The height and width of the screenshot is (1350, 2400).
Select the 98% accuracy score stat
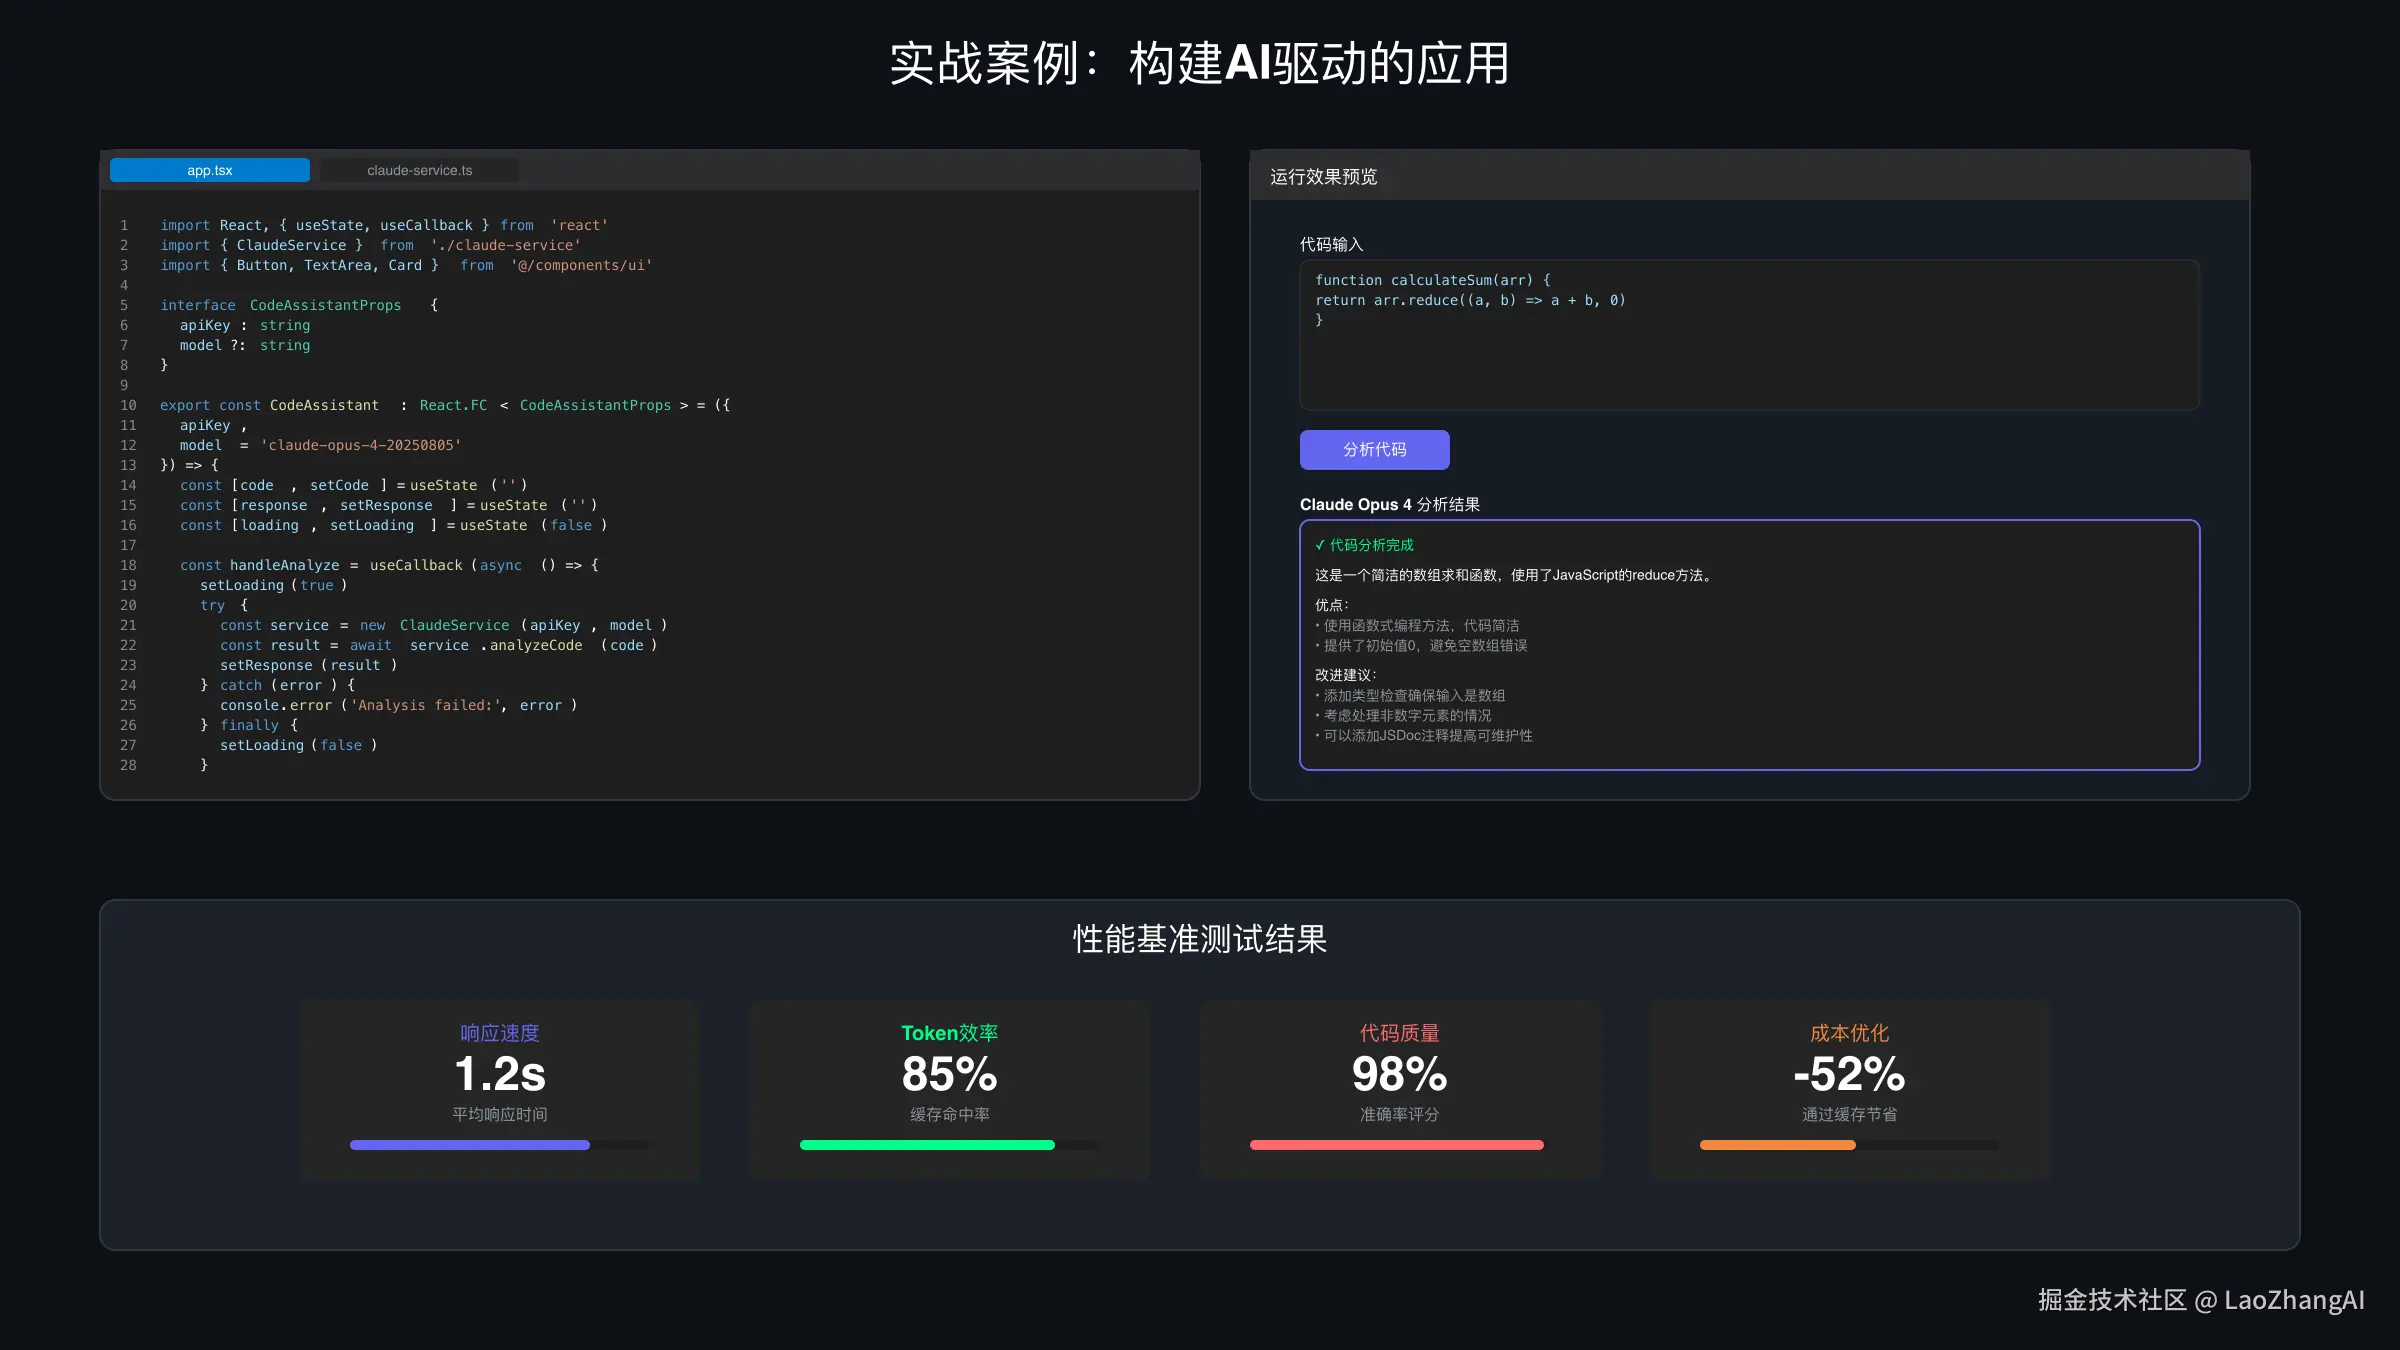(1399, 1073)
